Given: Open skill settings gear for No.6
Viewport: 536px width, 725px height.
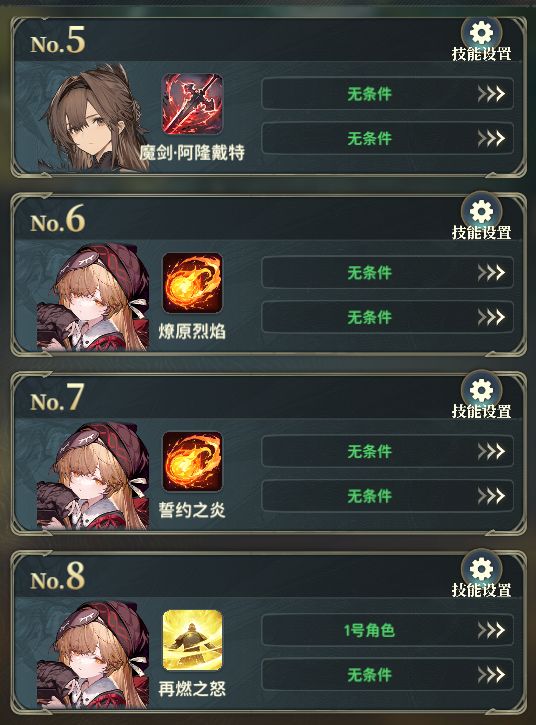Looking at the screenshot, I should tap(481, 219).
